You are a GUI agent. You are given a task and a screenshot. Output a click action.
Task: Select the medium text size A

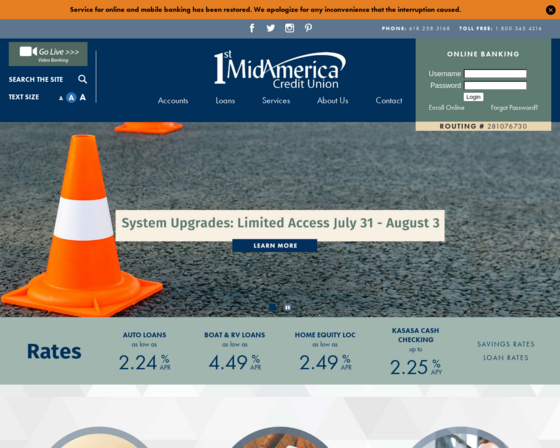click(x=71, y=98)
